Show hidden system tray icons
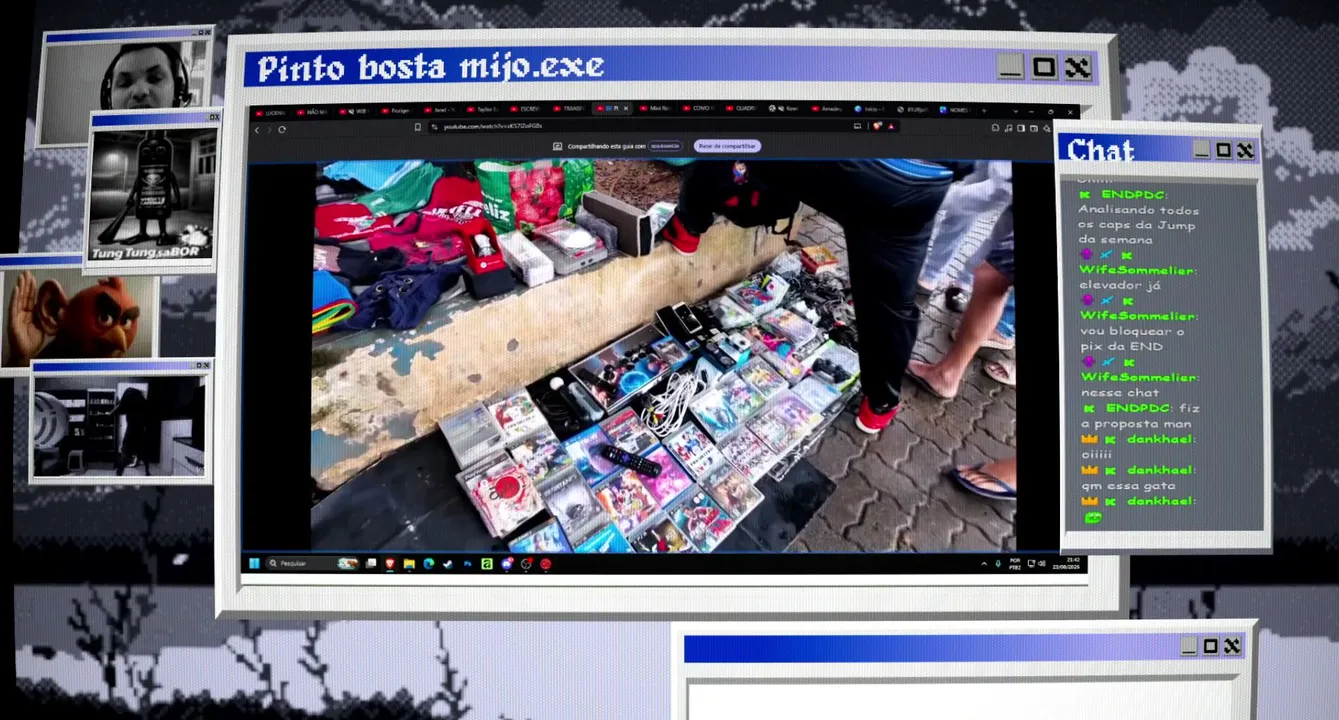Image resolution: width=1339 pixels, height=720 pixels. tap(983, 564)
